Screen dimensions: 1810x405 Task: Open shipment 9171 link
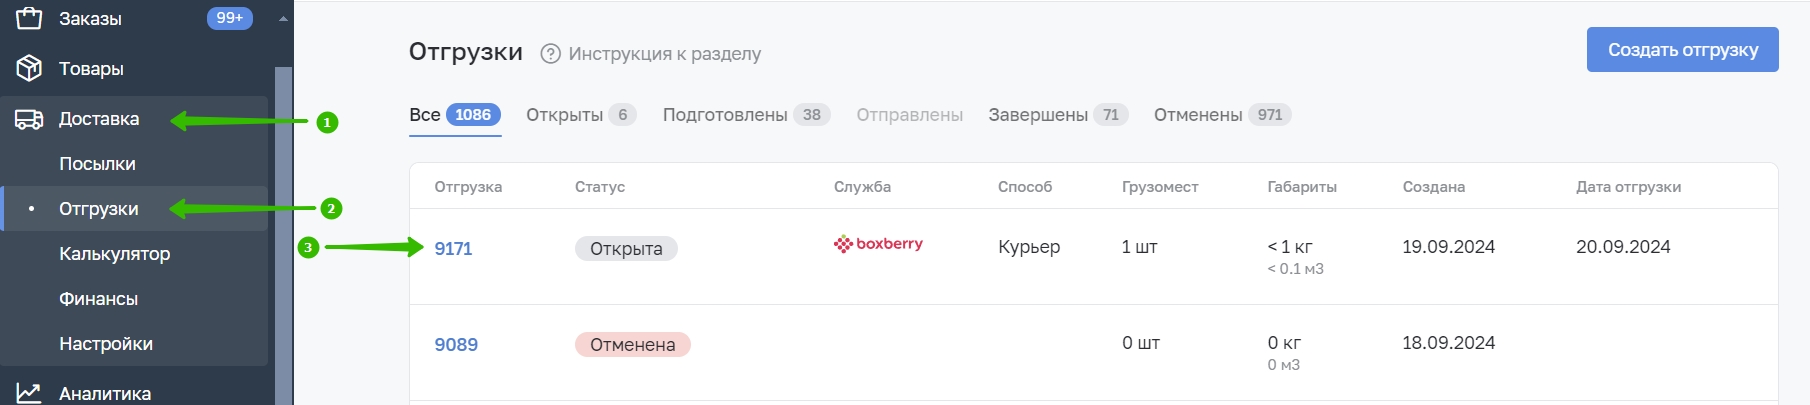tap(453, 249)
